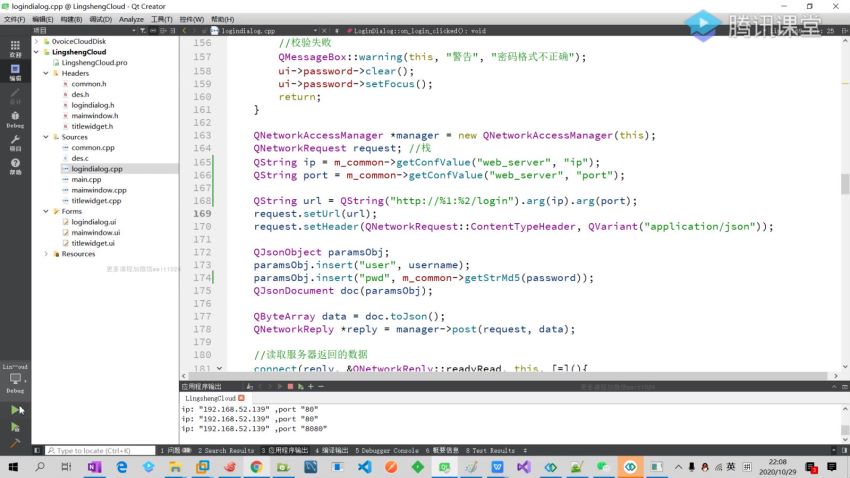The height and width of the screenshot is (478, 850).
Task: Open the project view dropdown arrow
Action: tap(133, 31)
